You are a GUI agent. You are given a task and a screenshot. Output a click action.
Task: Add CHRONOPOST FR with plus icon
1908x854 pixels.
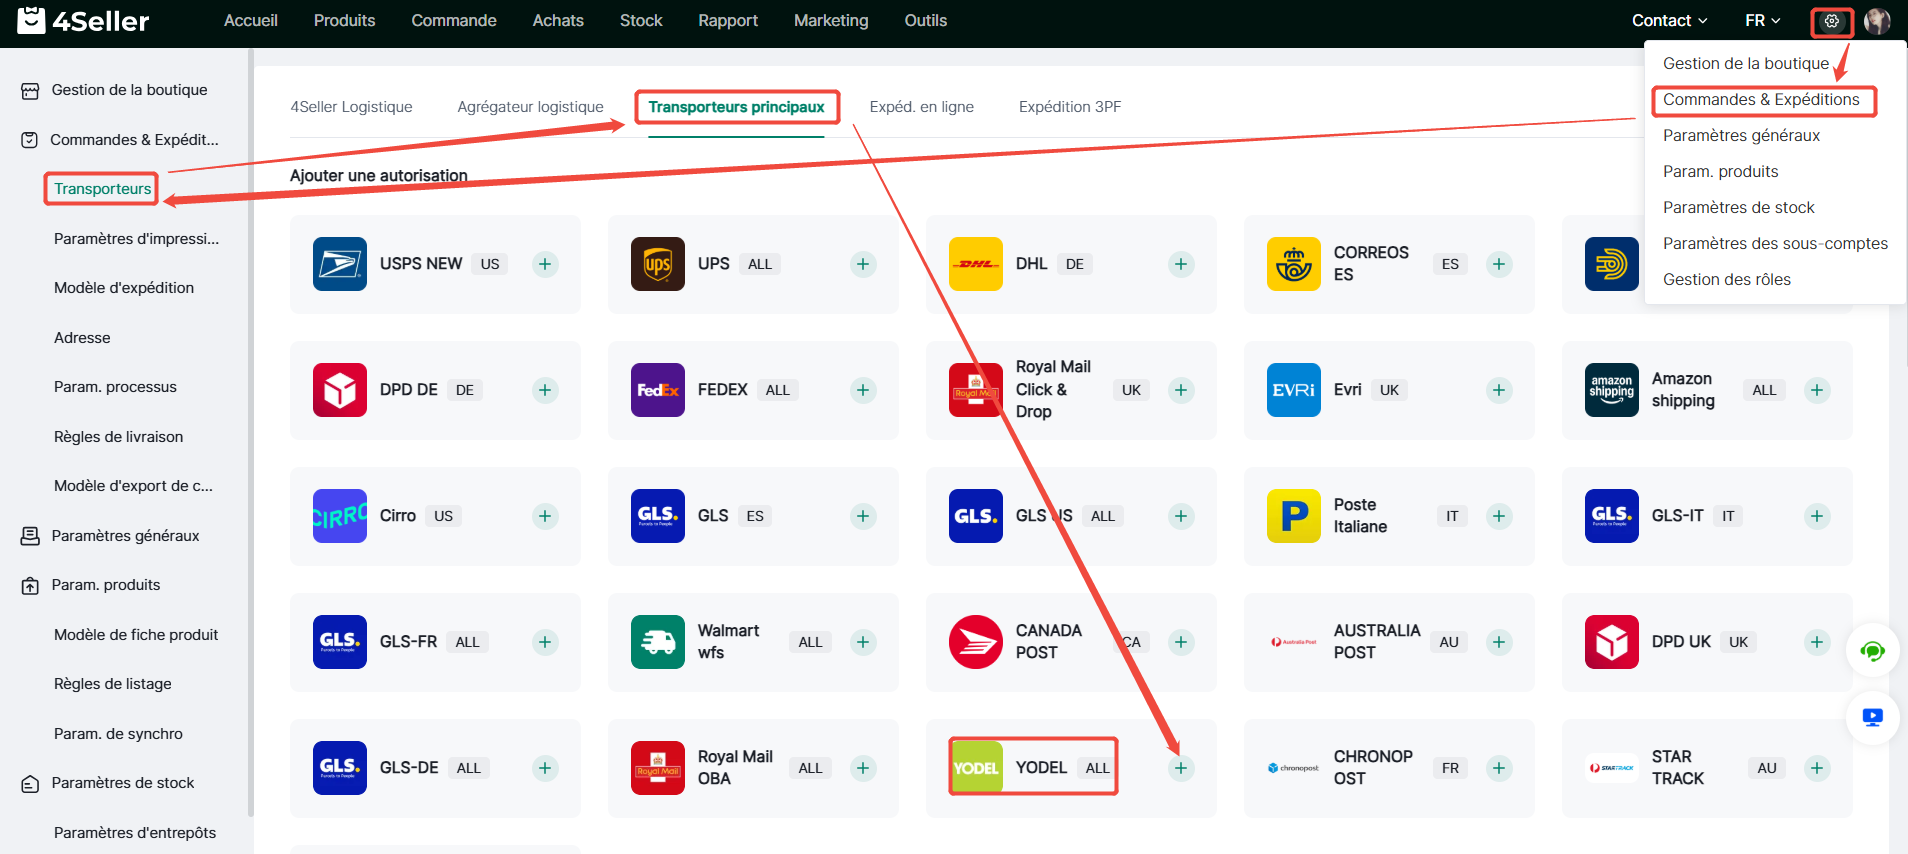pyautogui.click(x=1499, y=768)
